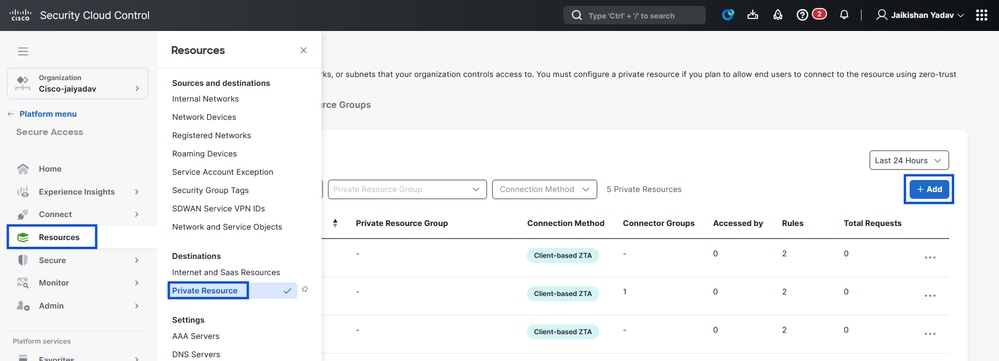Open Internet and Saas Resources
This screenshot has width=999, height=361.
click(226, 272)
